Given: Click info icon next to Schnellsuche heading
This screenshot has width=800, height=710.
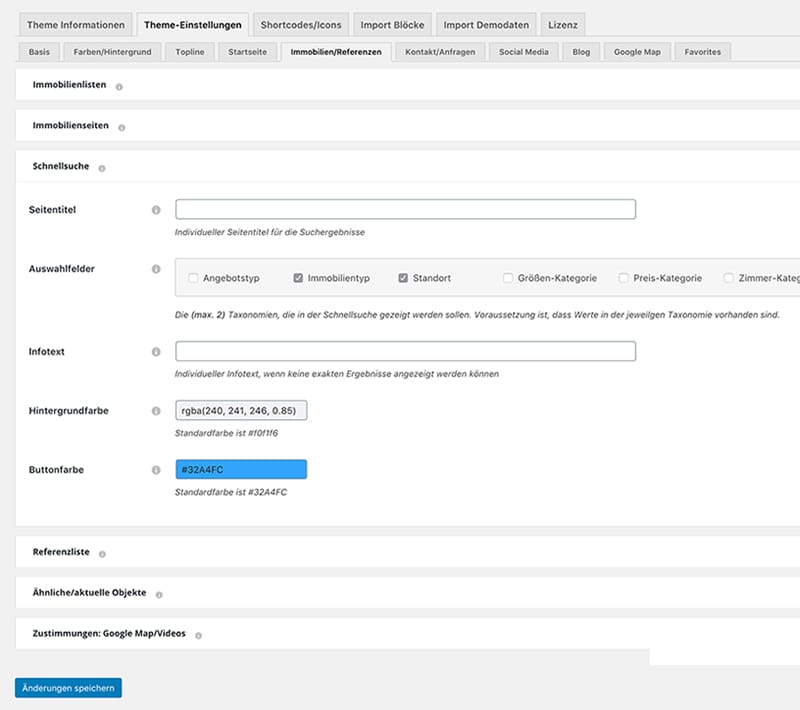Looking at the screenshot, I should (102, 168).
